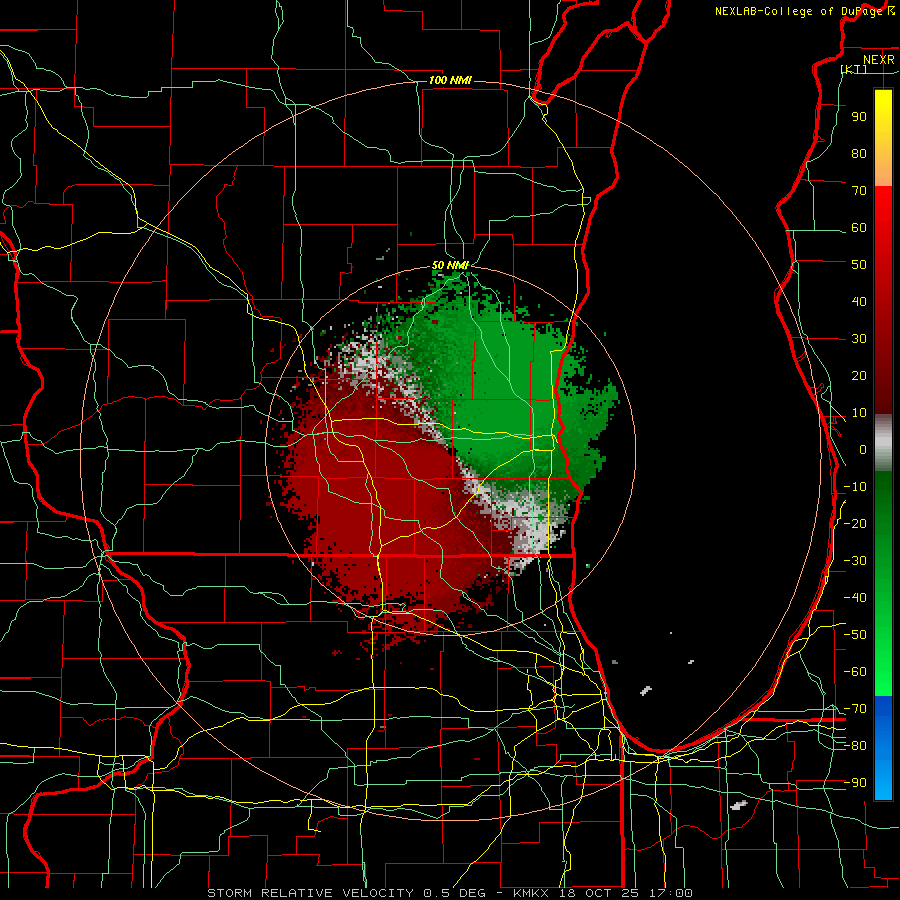The image size is (900, 900).
Task: Click the -70 scale value
Action: click(x=855, y=709)
